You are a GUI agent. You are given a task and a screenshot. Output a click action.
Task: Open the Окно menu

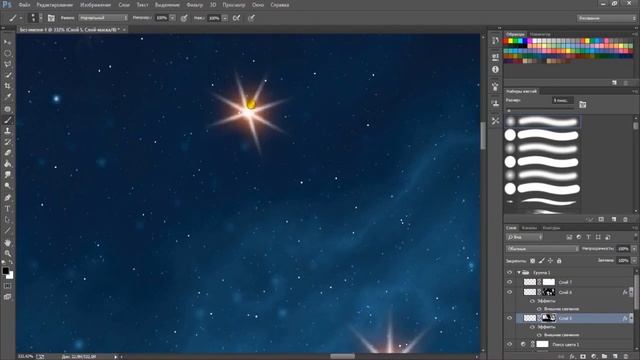coord(258,5)
